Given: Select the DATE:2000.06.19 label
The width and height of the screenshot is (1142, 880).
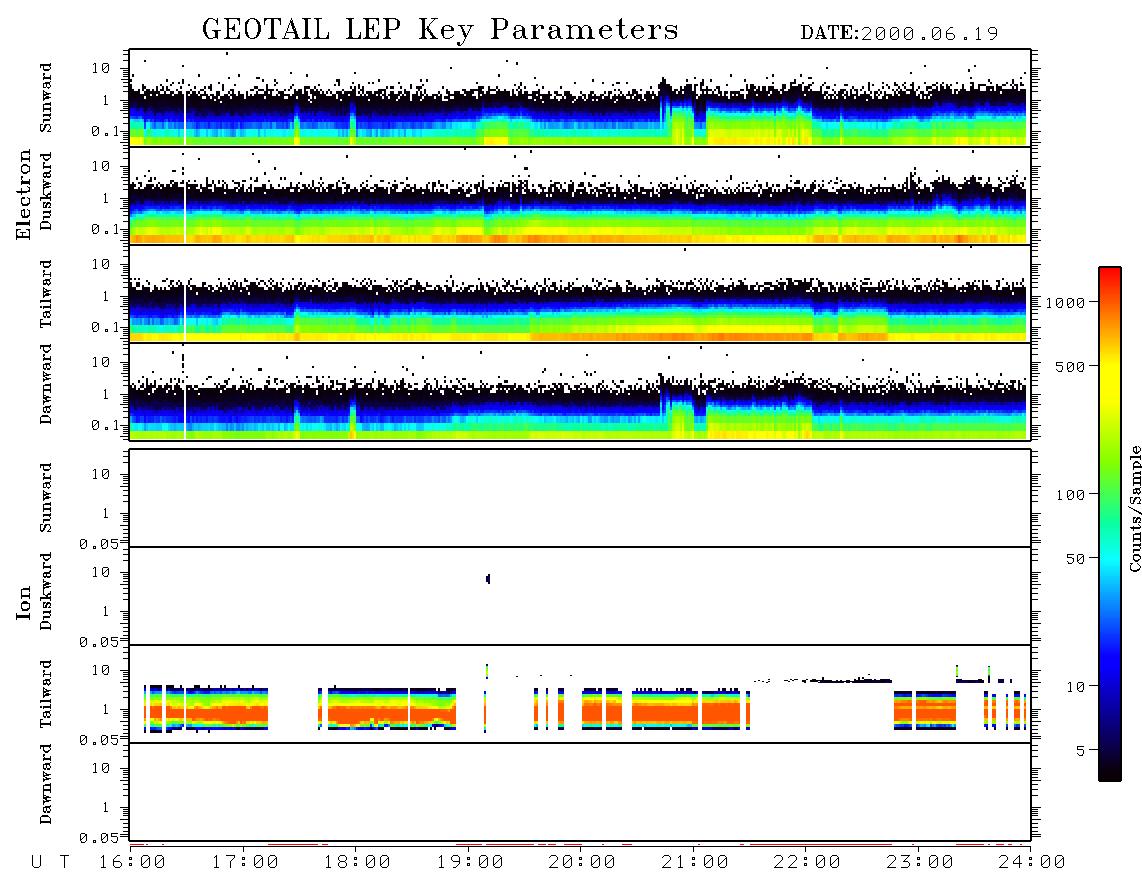Looking at the screenshot, I should (899, 33).
